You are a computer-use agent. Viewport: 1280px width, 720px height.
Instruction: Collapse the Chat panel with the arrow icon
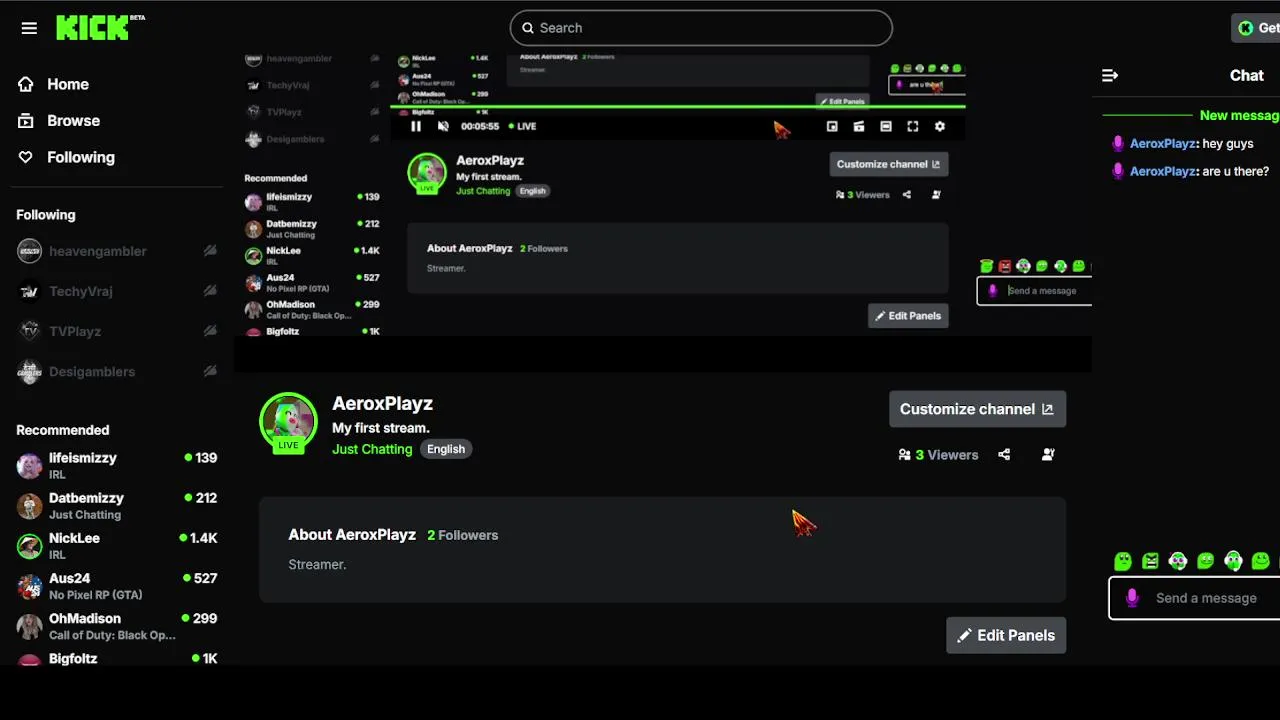click(x=1110, y=75)
